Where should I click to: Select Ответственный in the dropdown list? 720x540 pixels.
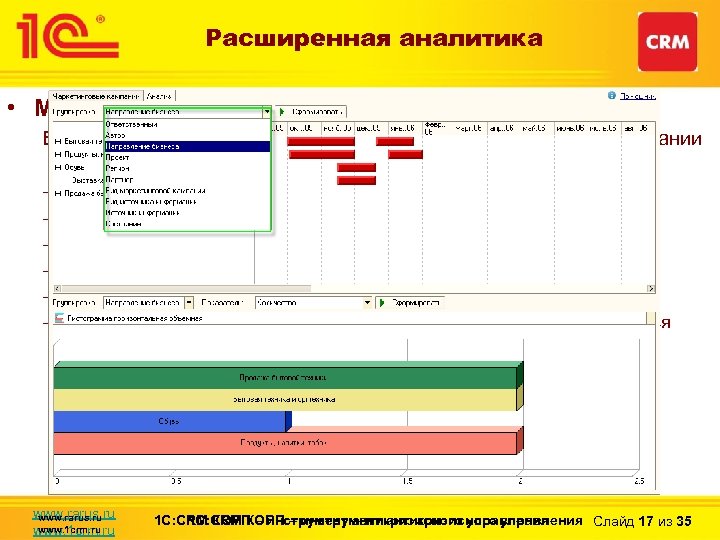pos(188,124)
